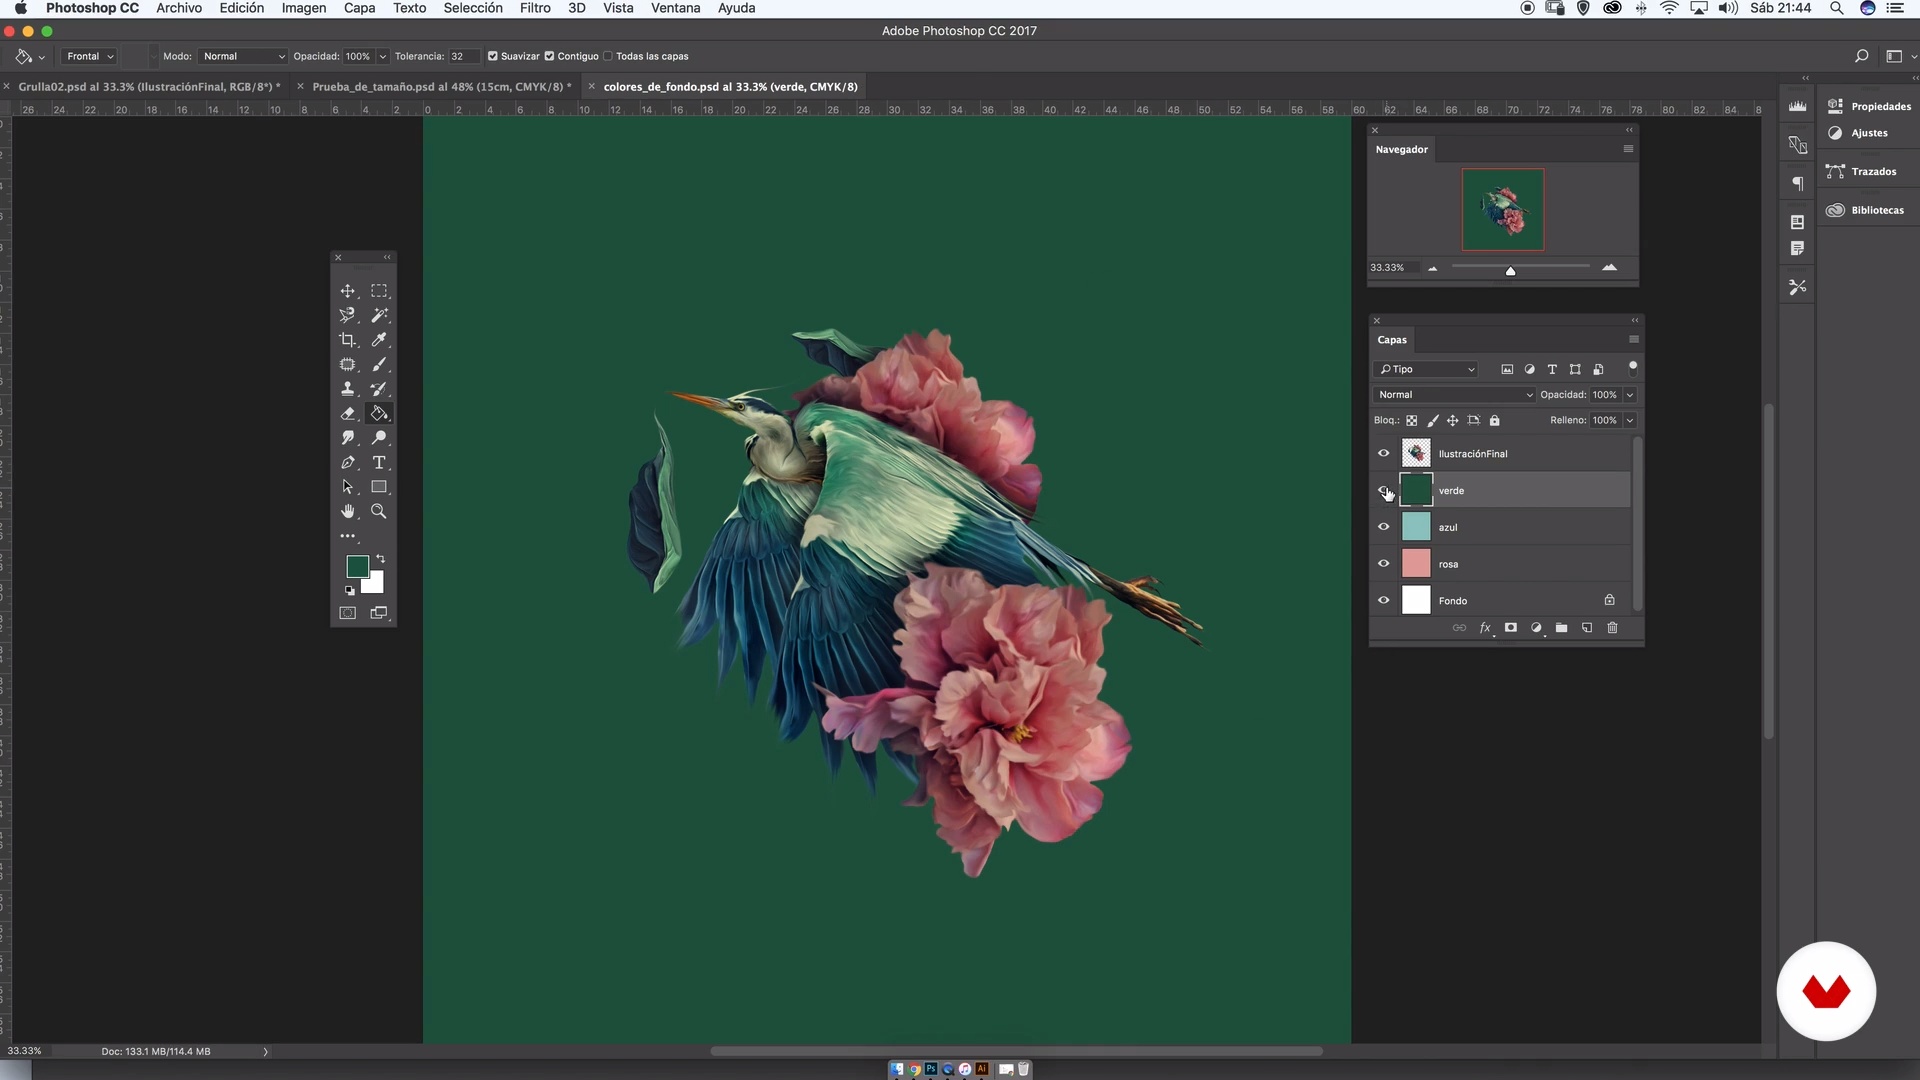This screenshot has height=1080, width=1920.
Task: Switch to the Prueba_de_tamaño.psd tab
Action: click(441, 87)
